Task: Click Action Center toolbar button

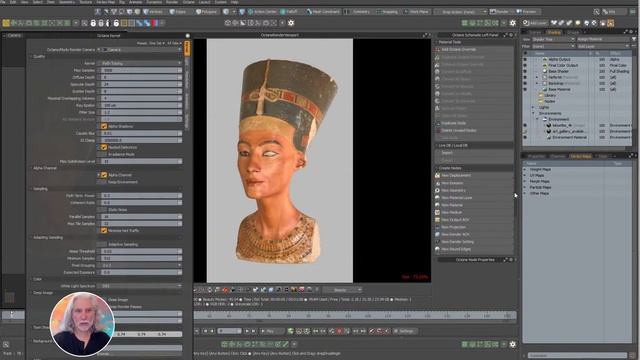Action: [x=262, y=12]
